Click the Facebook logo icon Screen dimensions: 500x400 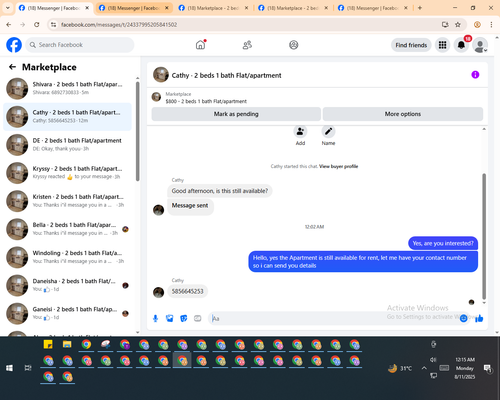(14, 45)
